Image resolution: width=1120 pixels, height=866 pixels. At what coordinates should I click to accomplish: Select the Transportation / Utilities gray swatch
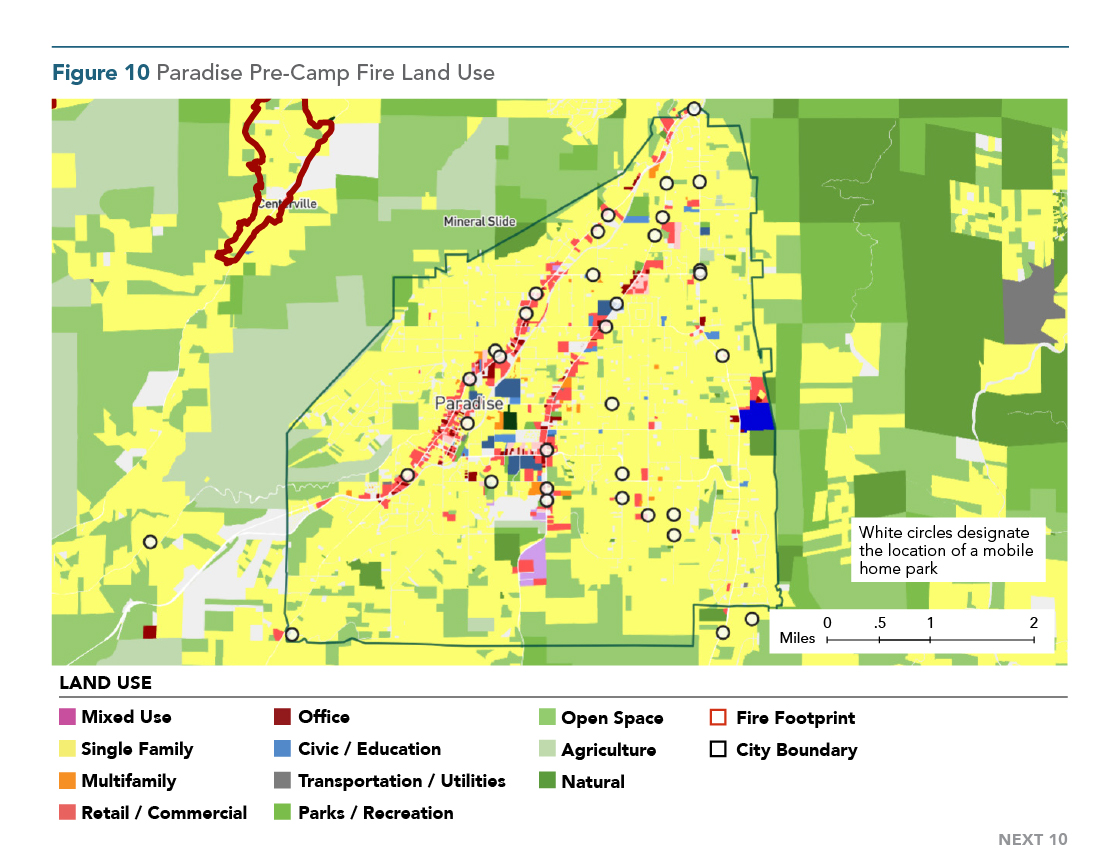pyautogui.click(x=282, y=780)
